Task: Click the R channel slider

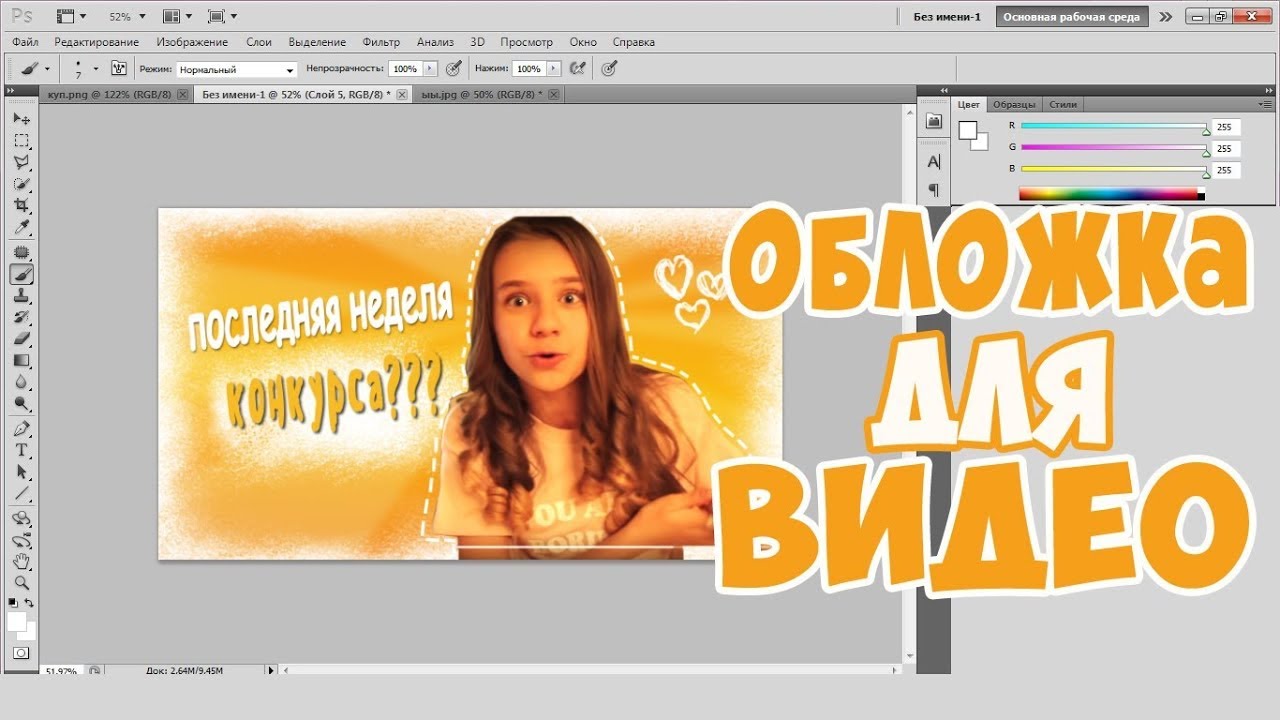Action: (1114, 126)
